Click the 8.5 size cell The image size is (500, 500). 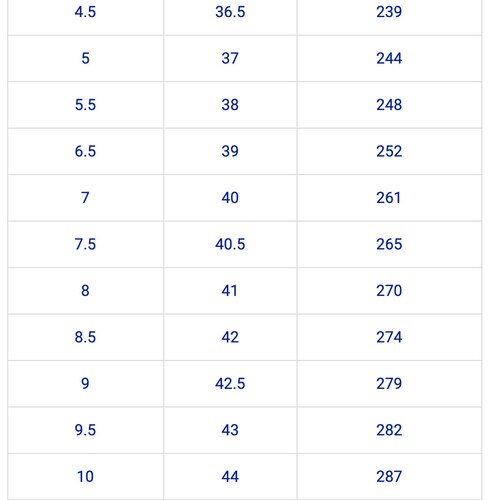(85, 337)
